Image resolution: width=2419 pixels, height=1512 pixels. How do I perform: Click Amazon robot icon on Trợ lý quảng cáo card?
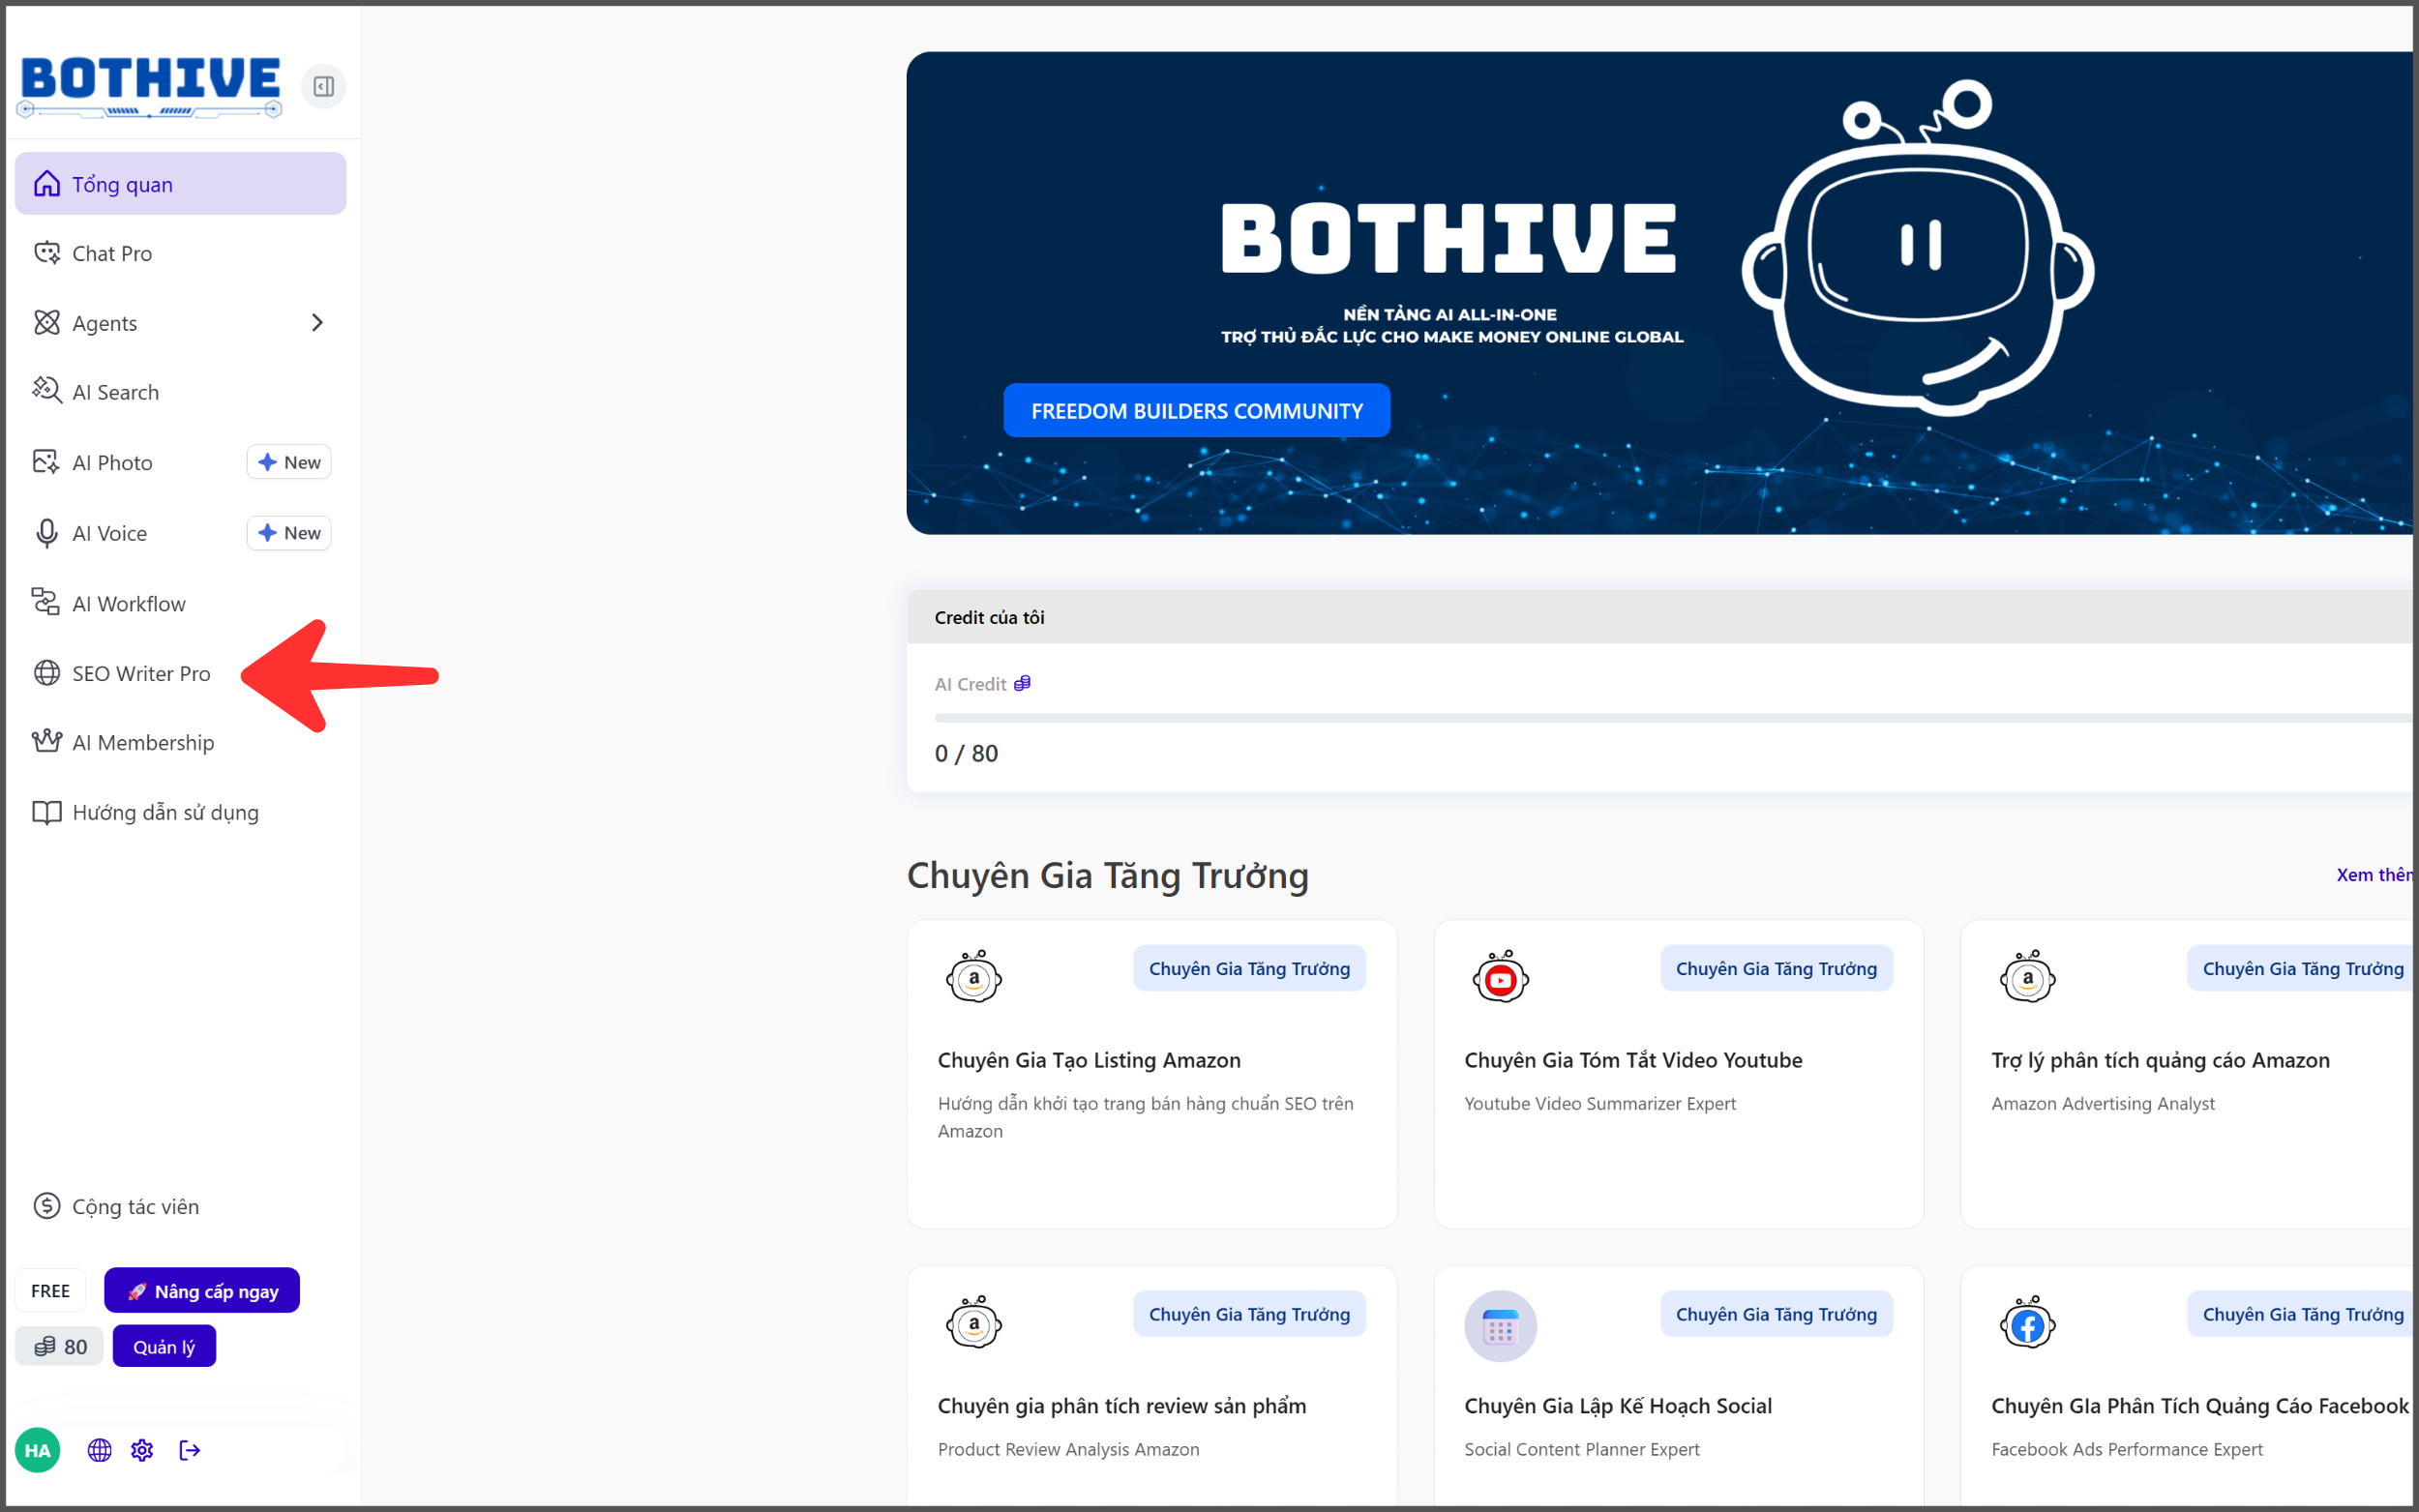(x=2028, y=977)
